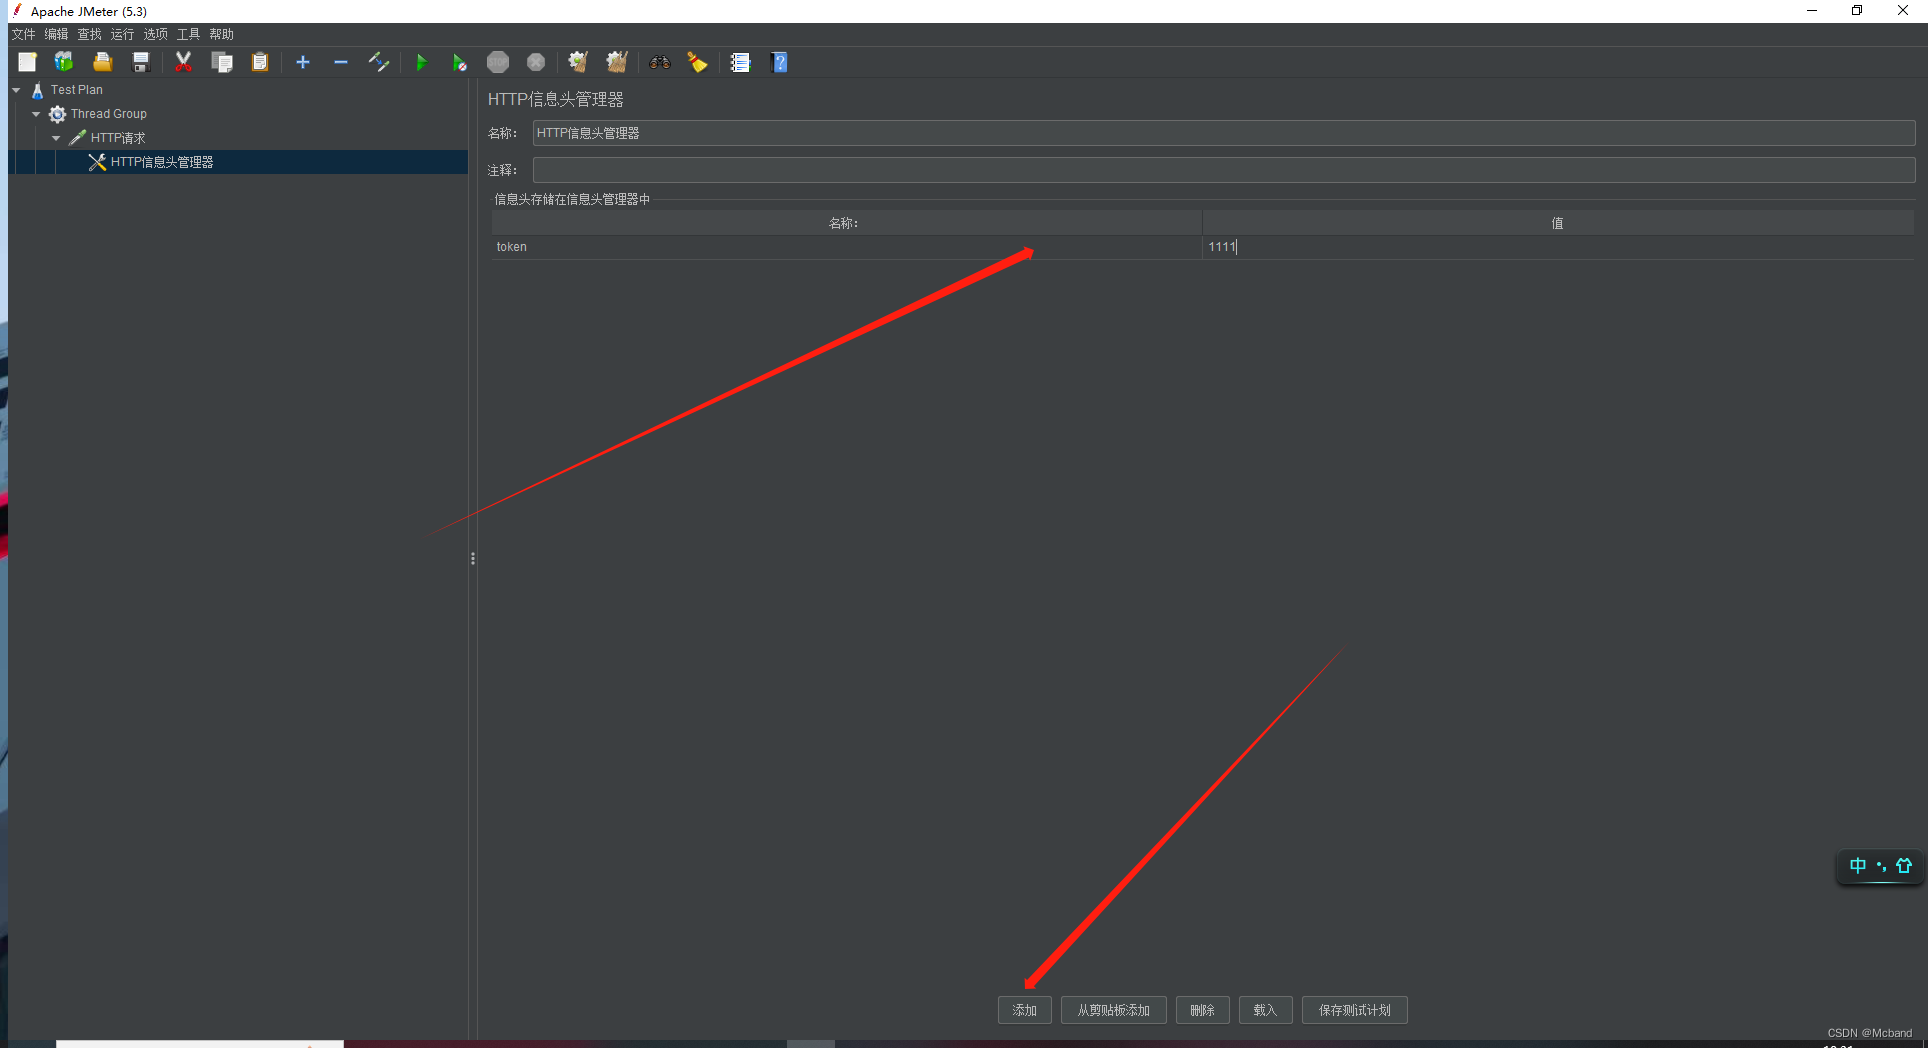Image resolution: width=1928 pixels, height=1048 pixels.
Task: Click the 注释 comment input field
Action: coord(1224,170)
